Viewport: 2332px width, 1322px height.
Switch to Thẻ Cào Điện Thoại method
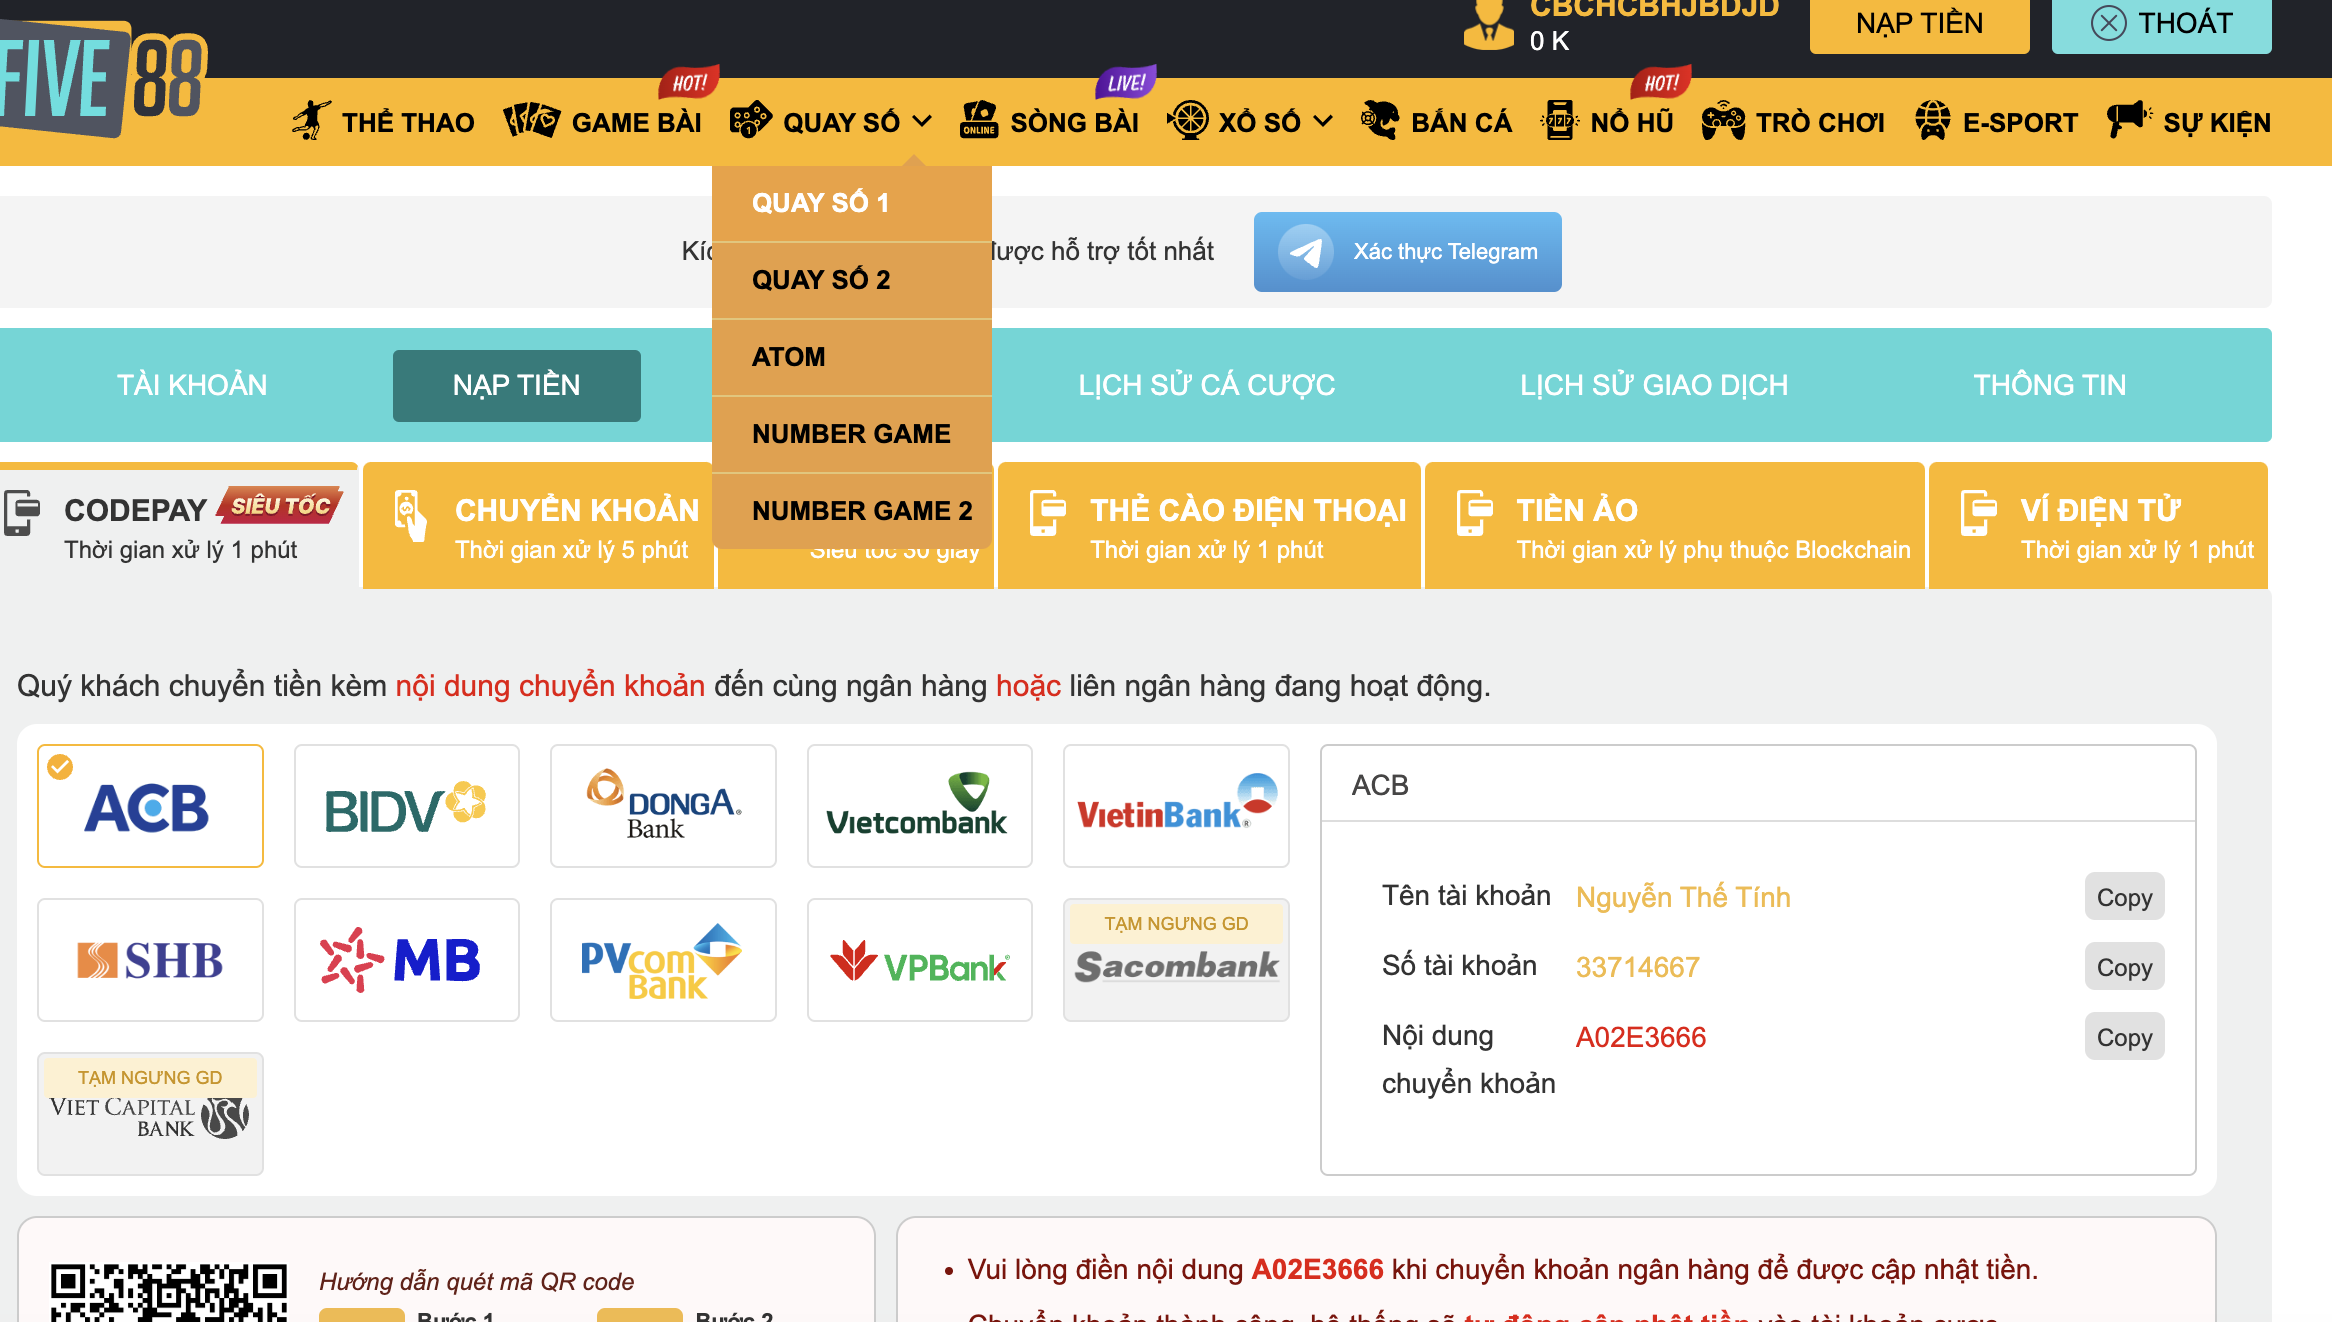pyautogui.click(x=1208, y=526)
